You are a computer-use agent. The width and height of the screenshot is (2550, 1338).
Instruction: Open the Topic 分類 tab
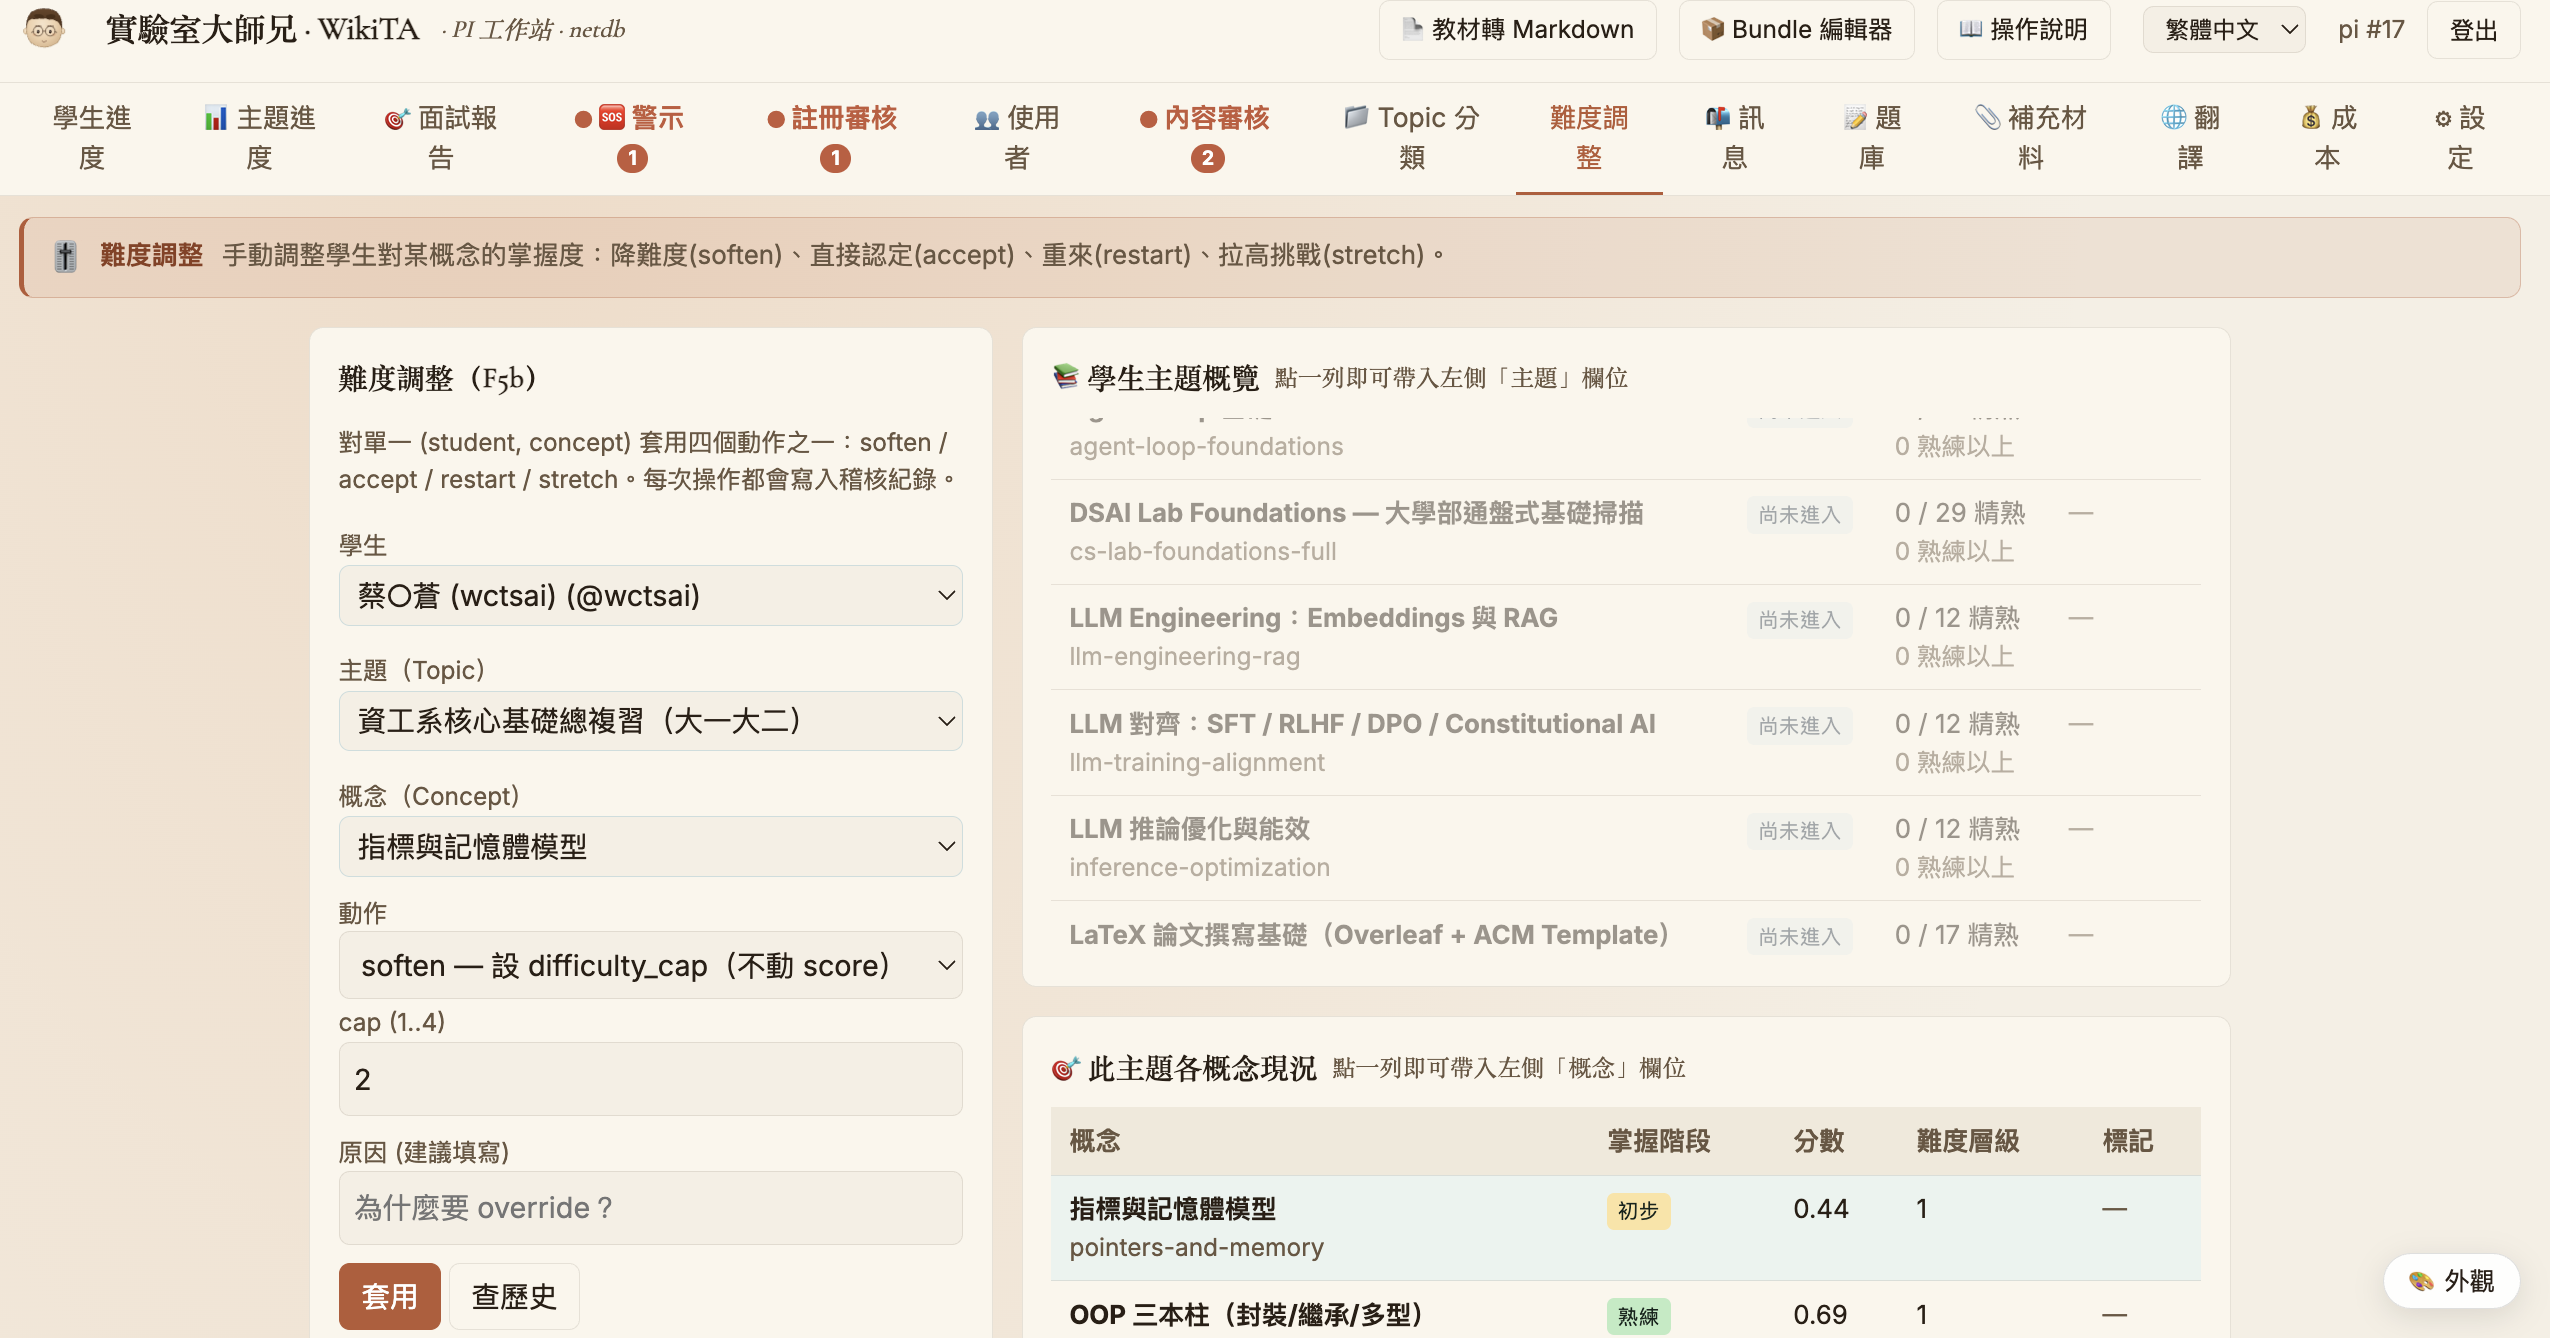tap(1412, 138)
